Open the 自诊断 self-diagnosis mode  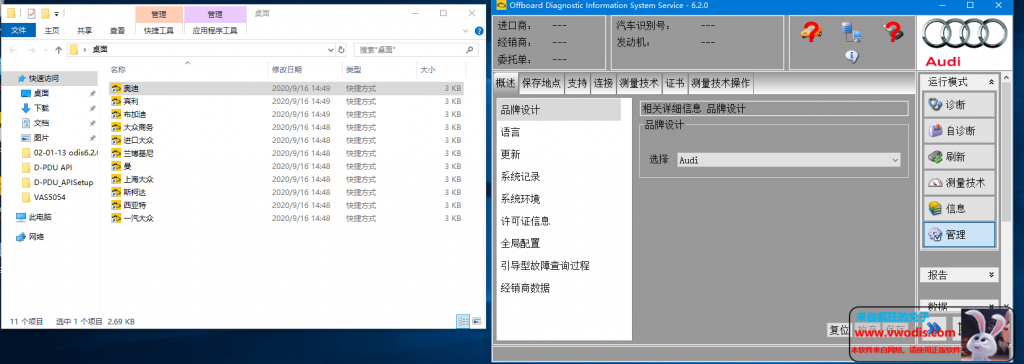959,131
